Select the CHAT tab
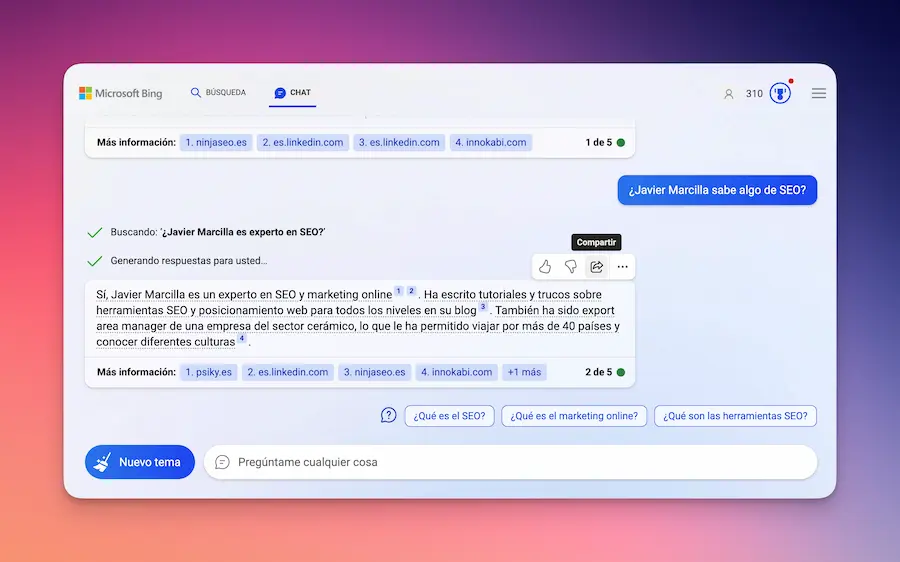This screenshot has width=900, height=562. click(x=292, y=92)
